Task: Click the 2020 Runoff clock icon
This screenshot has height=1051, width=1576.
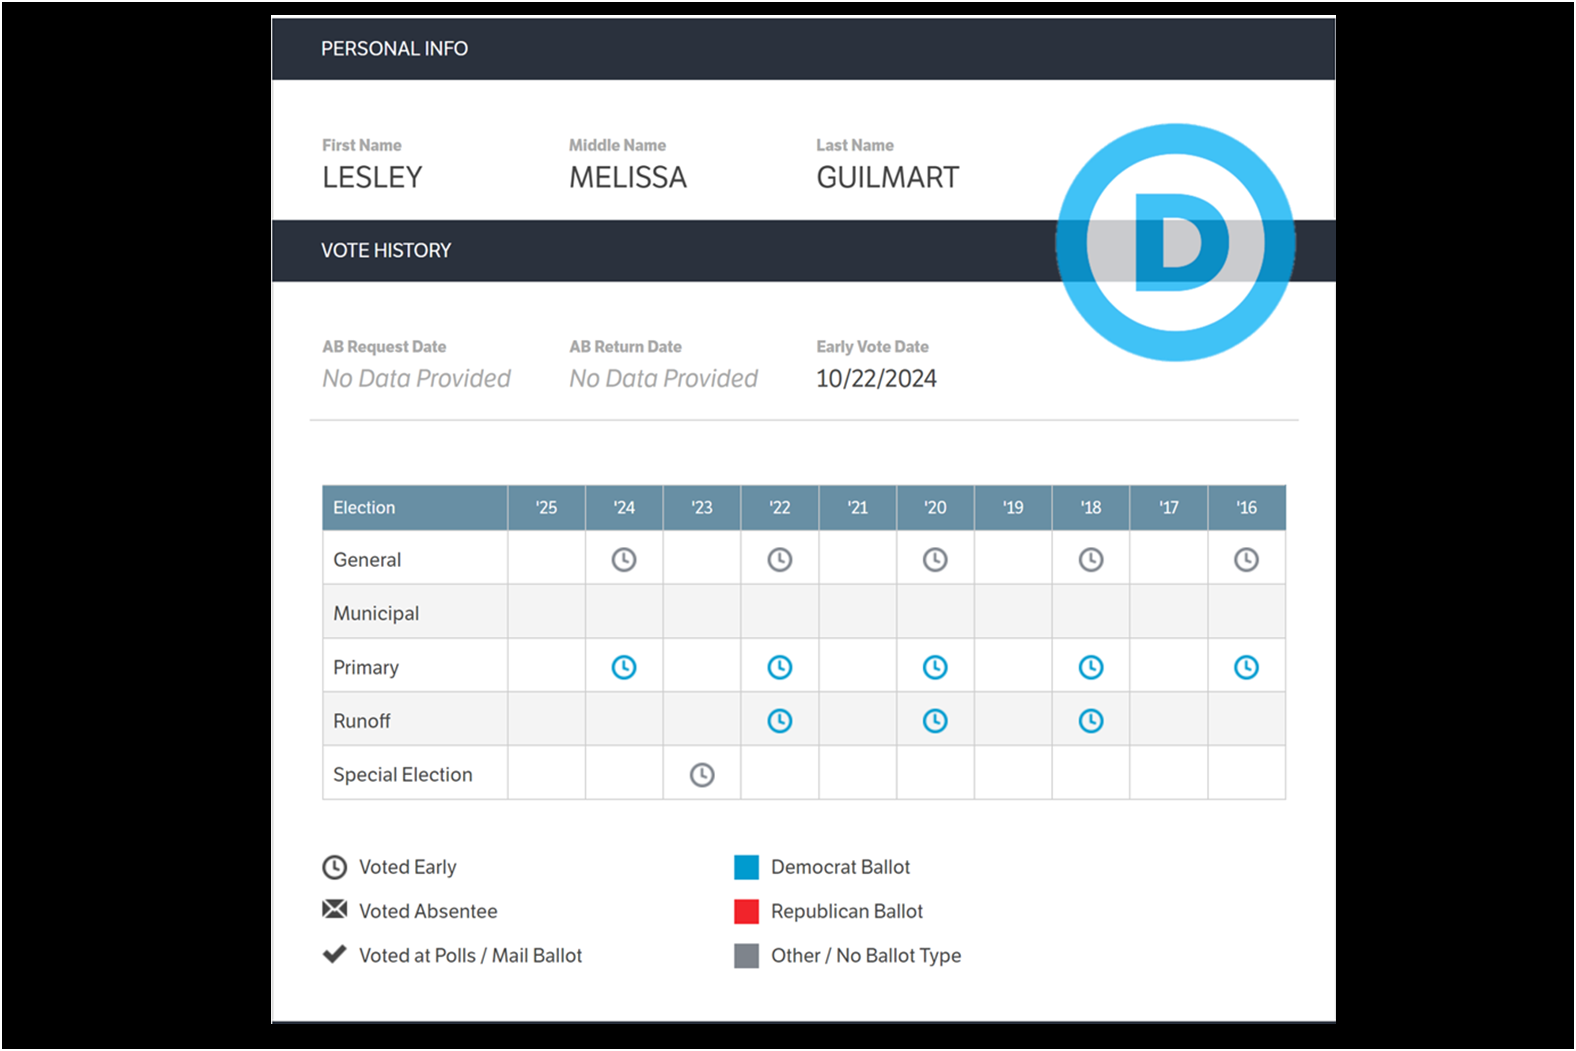Action: [x=935, y=721]
